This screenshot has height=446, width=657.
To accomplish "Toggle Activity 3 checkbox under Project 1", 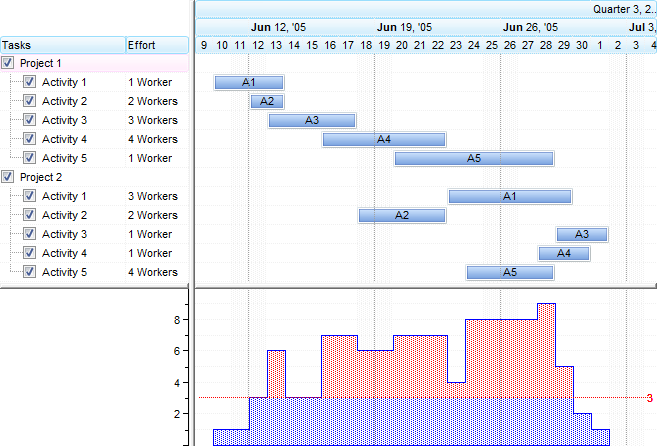I will tap(29, 120).
